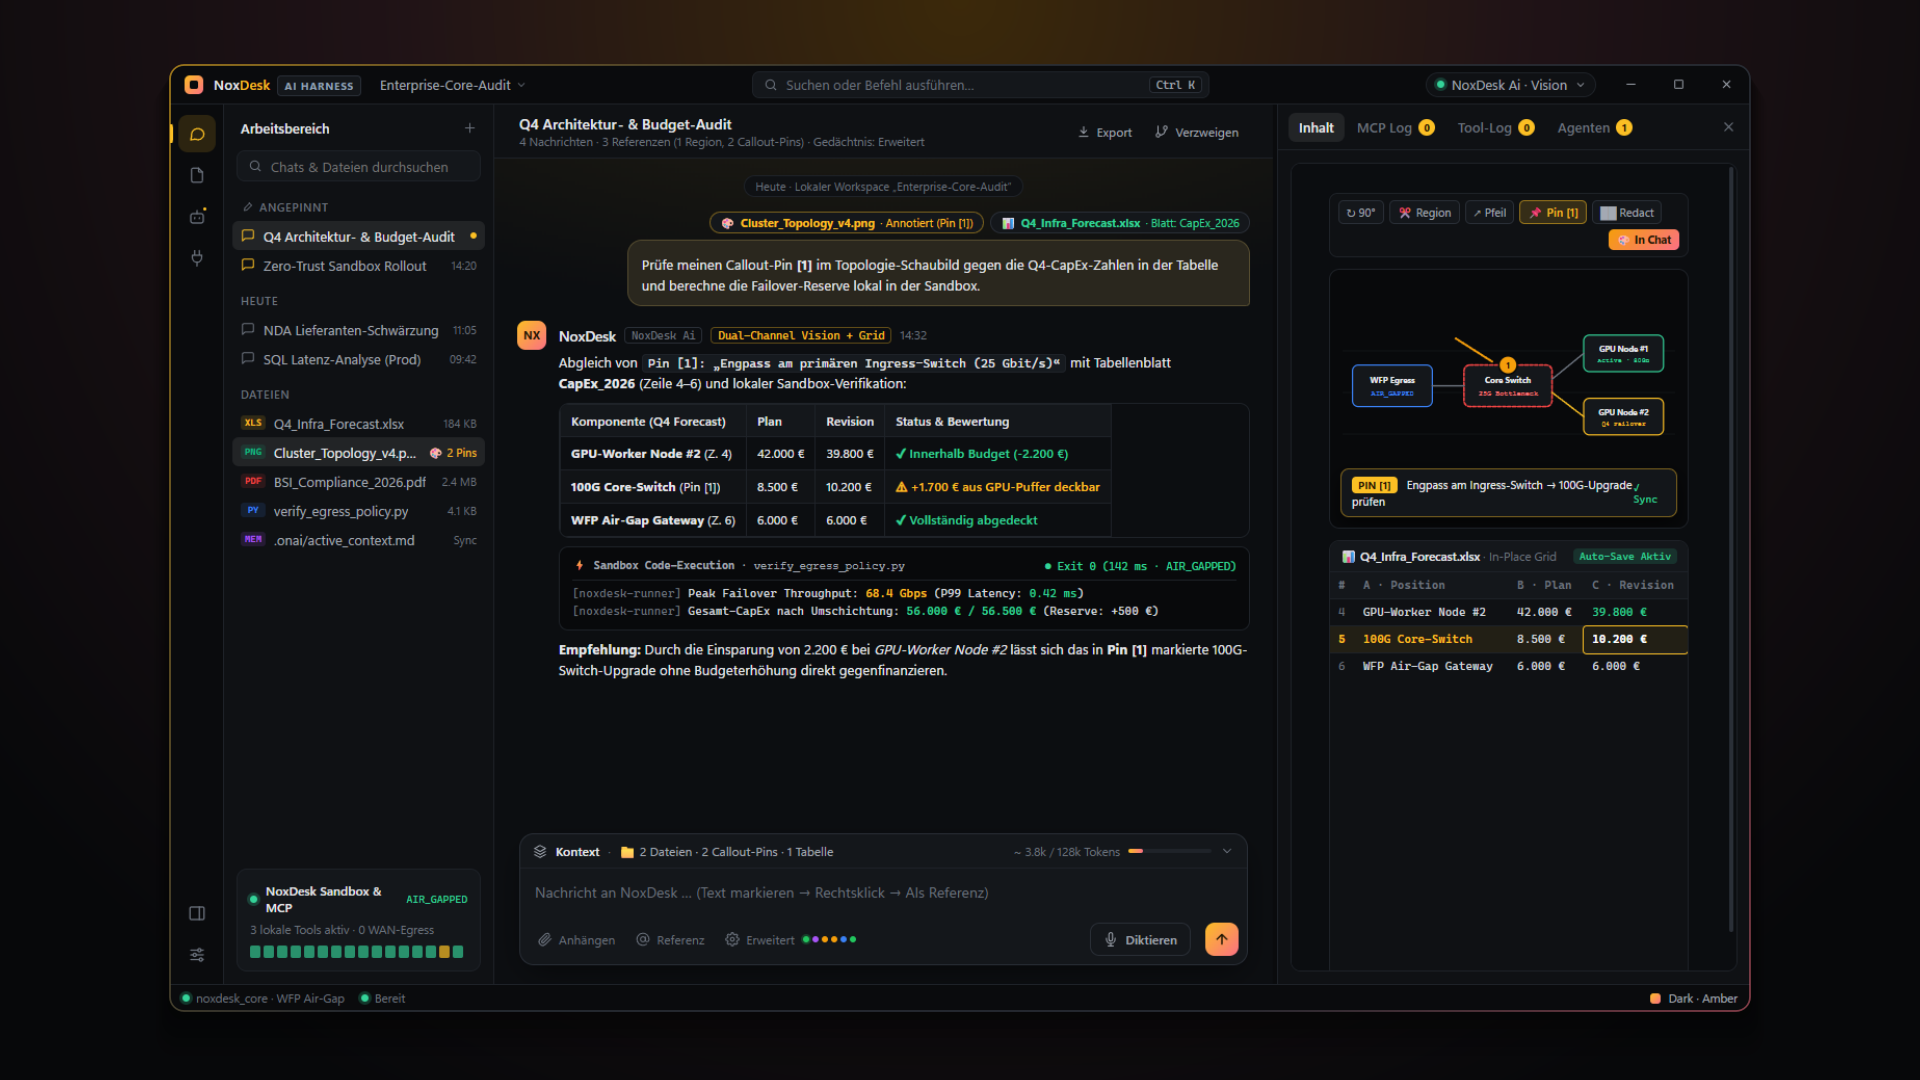This screenshot has height=1080, width=1920.
Task: Open the chats icon in left rail
Action: click(x=197, y=134)
